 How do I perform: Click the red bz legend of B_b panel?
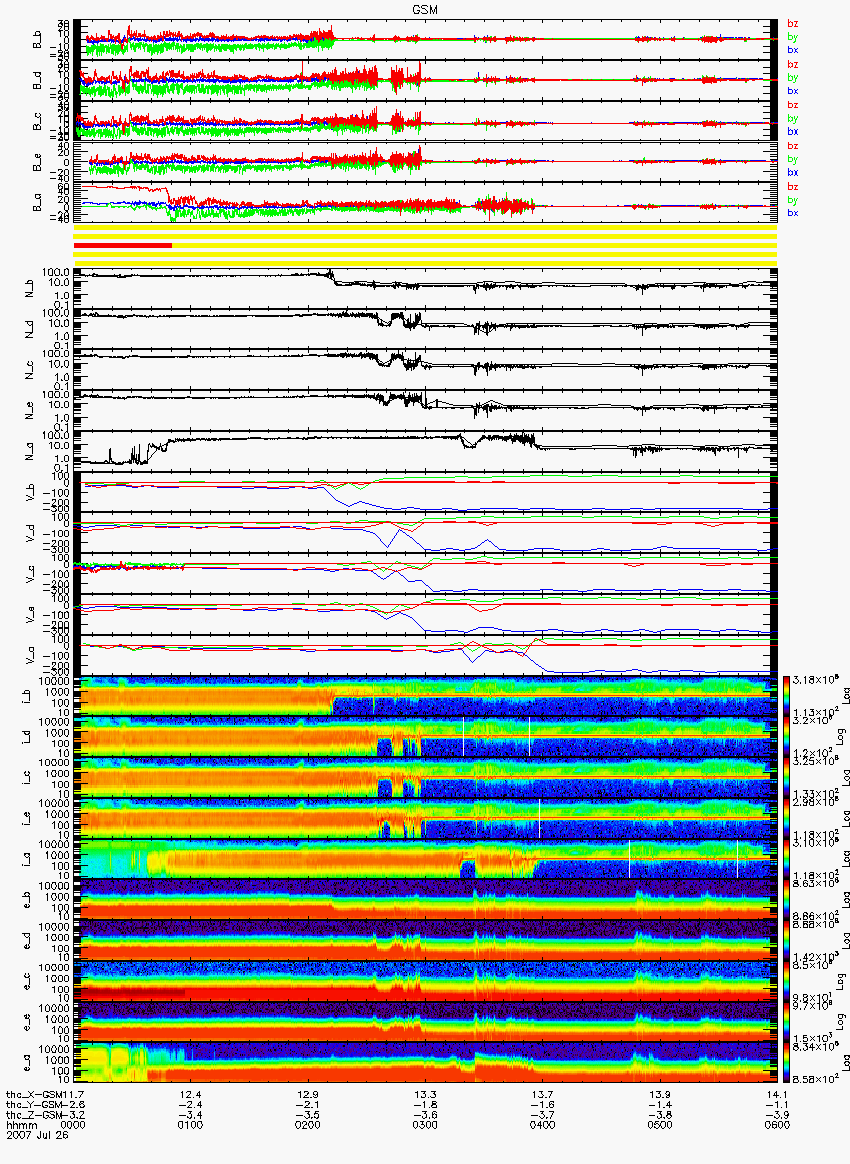tap(792, 24)
